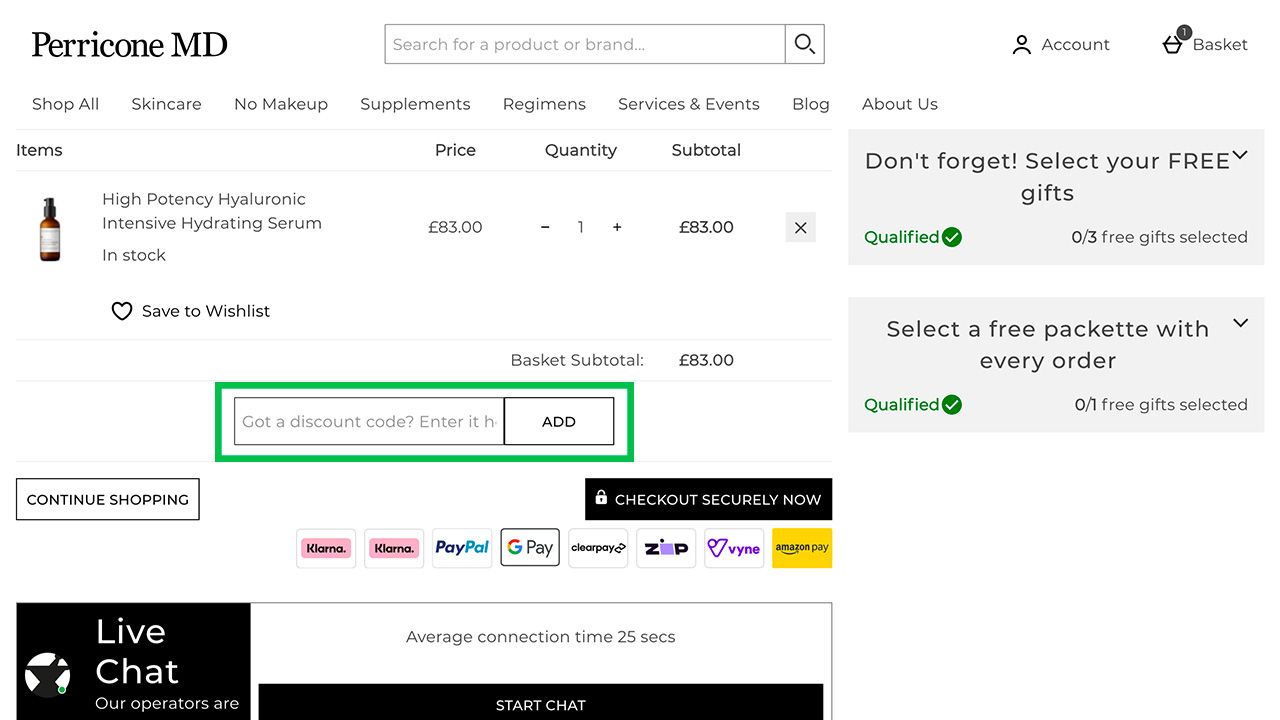Expand the free packette panel
Viewport: 1280px width, 720px height.
click(x=1240, y=323)
